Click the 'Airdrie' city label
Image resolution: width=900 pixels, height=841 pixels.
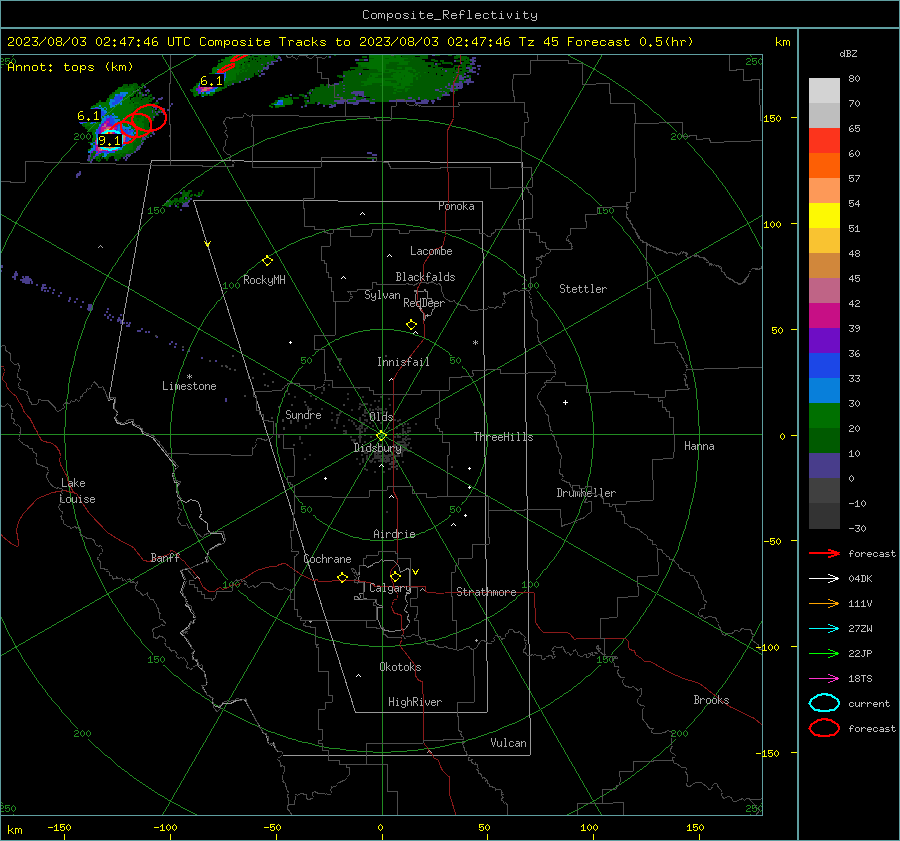pyautogui.click(x=394, y=534)
